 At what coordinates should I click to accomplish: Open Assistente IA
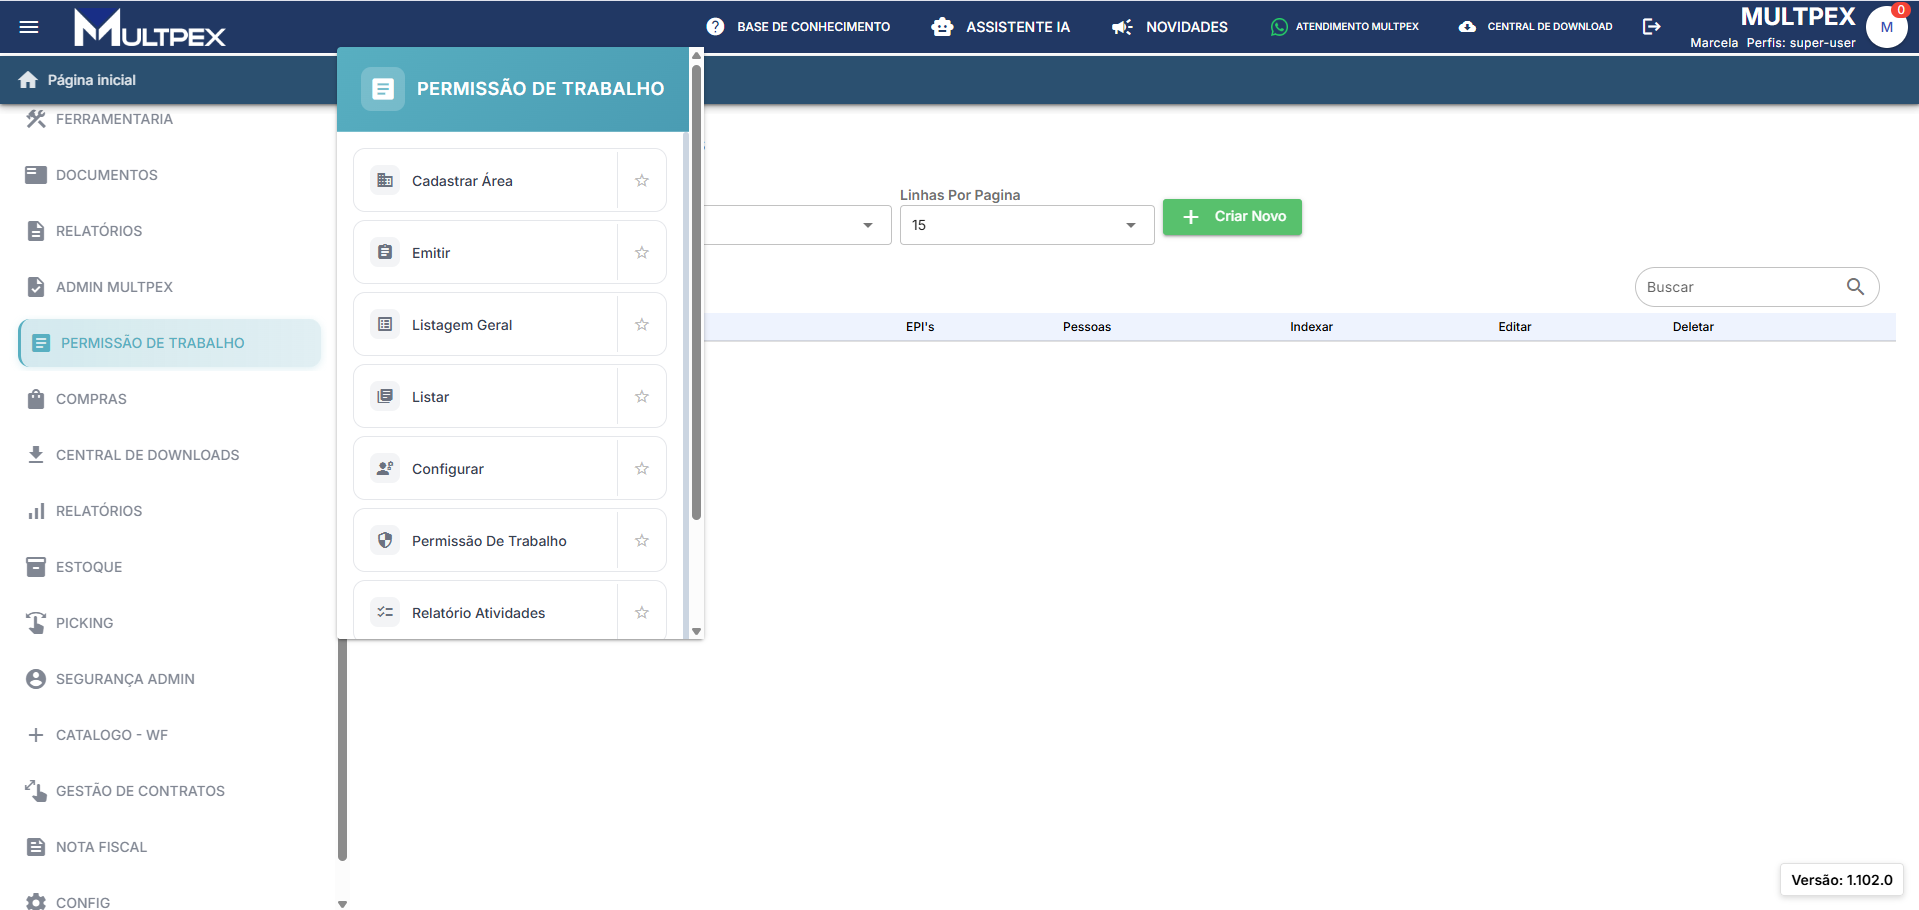tap(1000, 27)
